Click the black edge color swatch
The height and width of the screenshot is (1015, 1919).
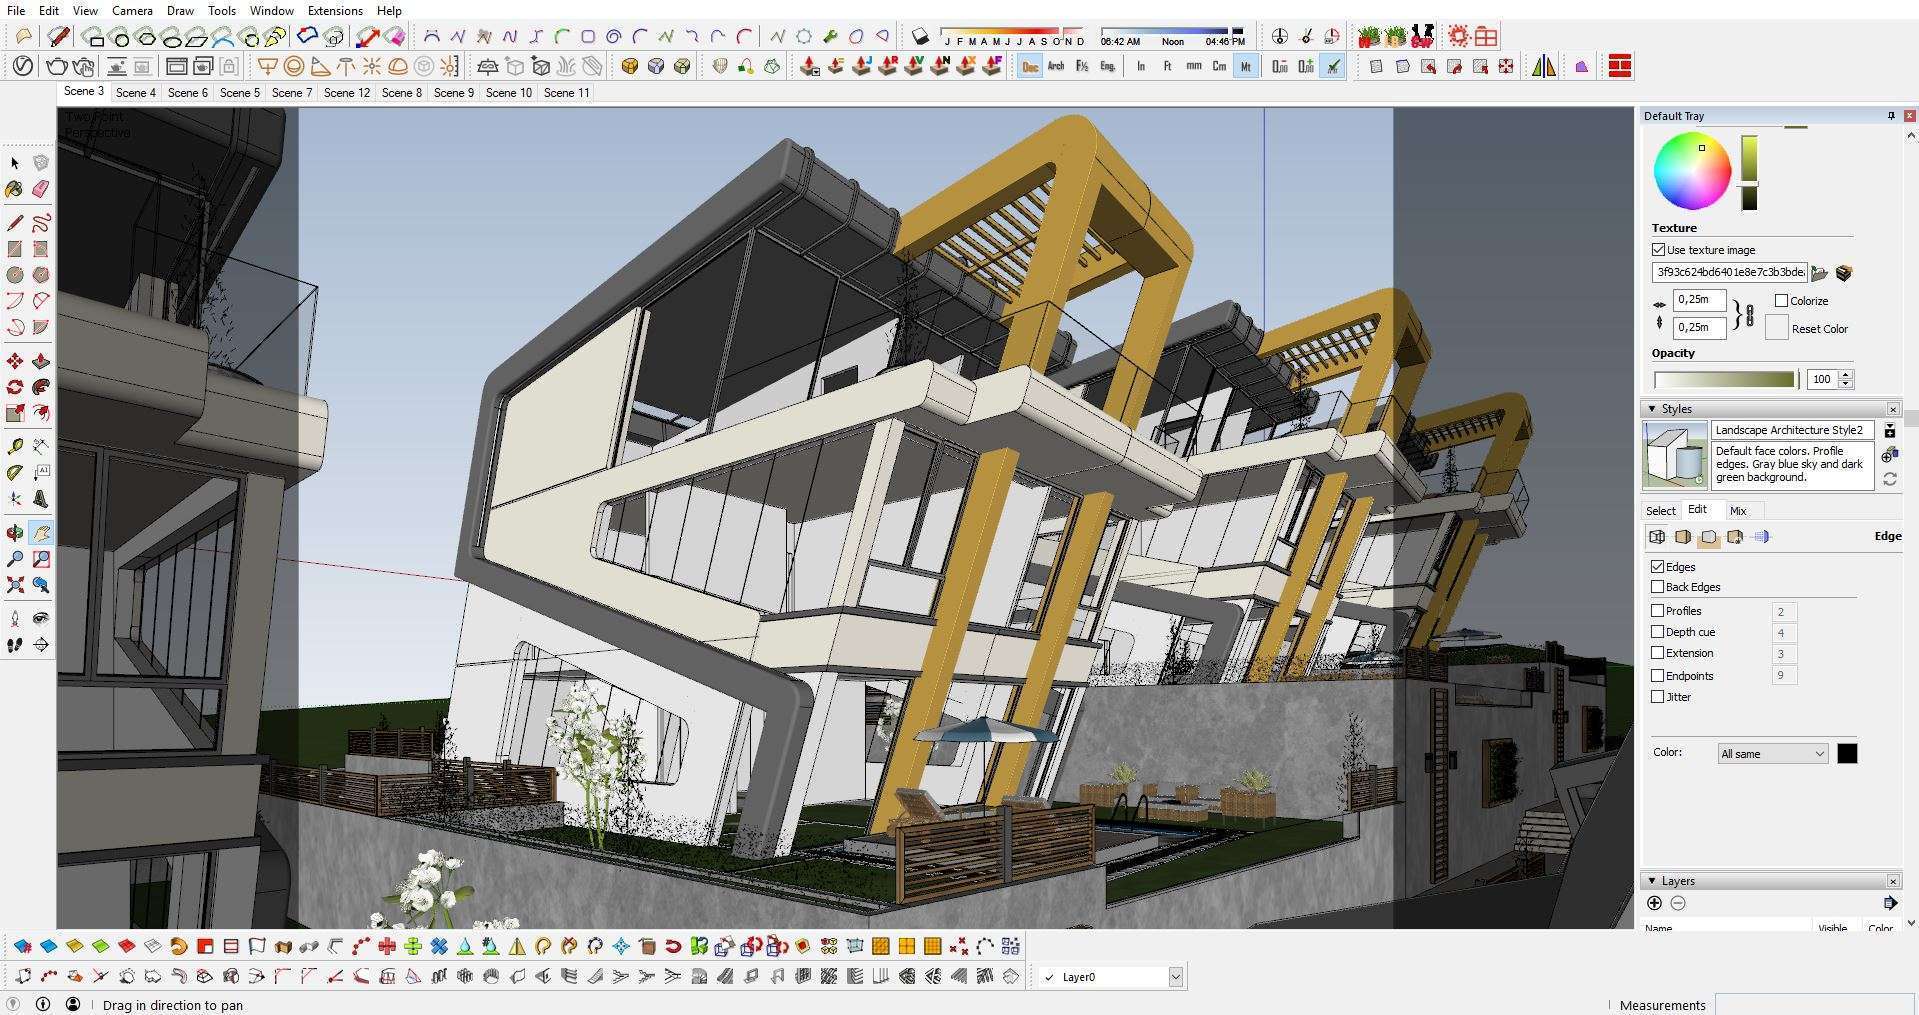pos(1847,754)
